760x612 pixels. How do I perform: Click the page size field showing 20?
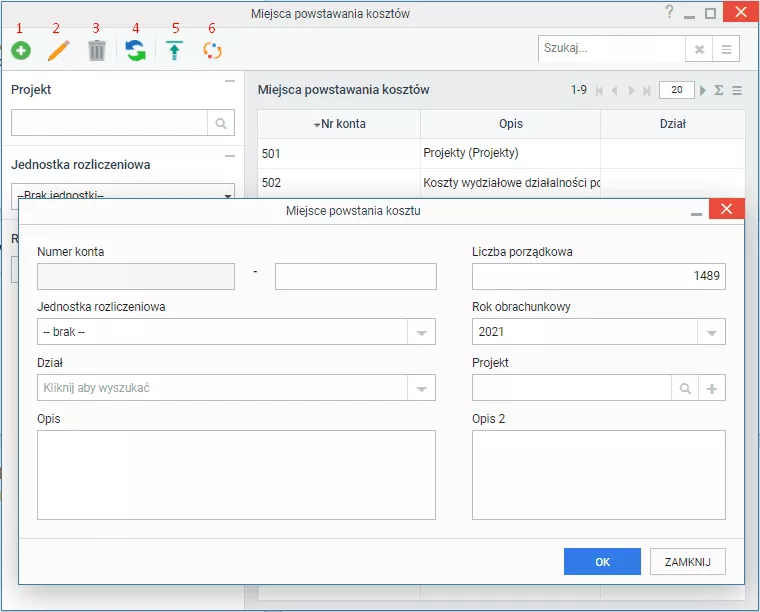677,90
